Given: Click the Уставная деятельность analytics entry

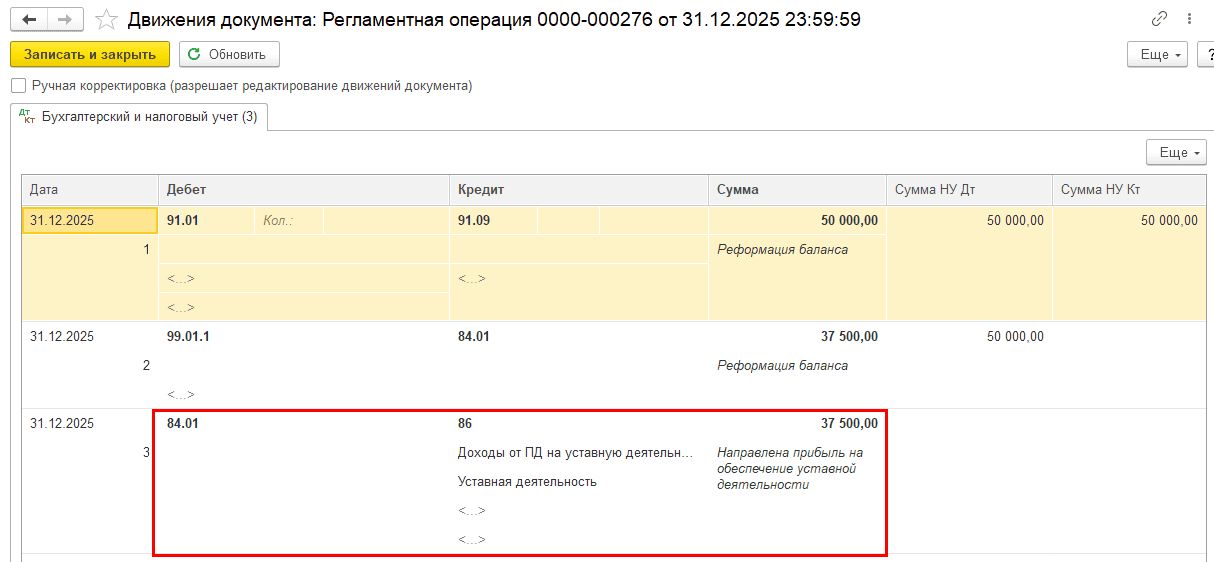Looking at the screenshot, I should tap(527, 481).
